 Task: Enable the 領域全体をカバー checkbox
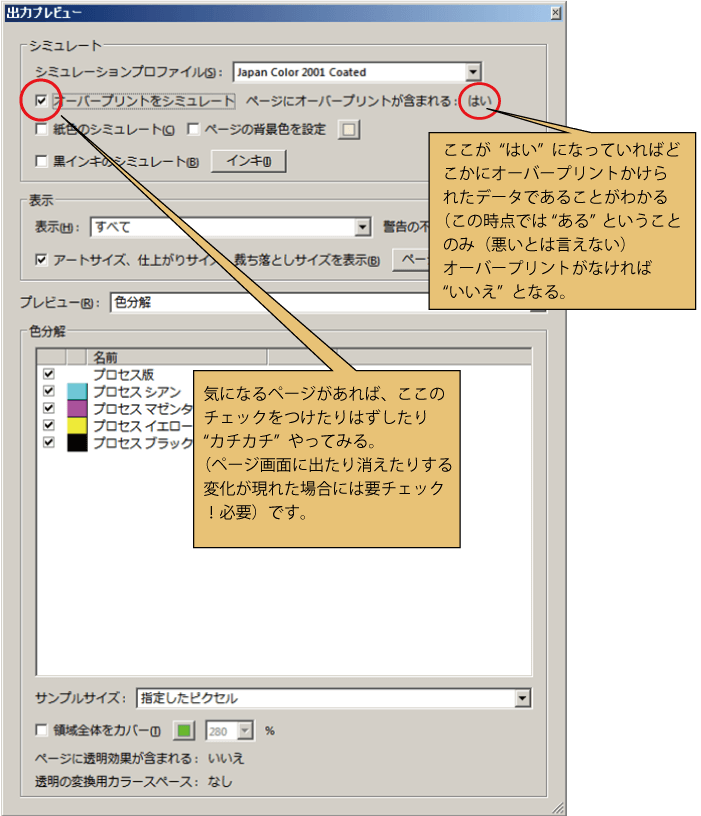tap(41, 731)
